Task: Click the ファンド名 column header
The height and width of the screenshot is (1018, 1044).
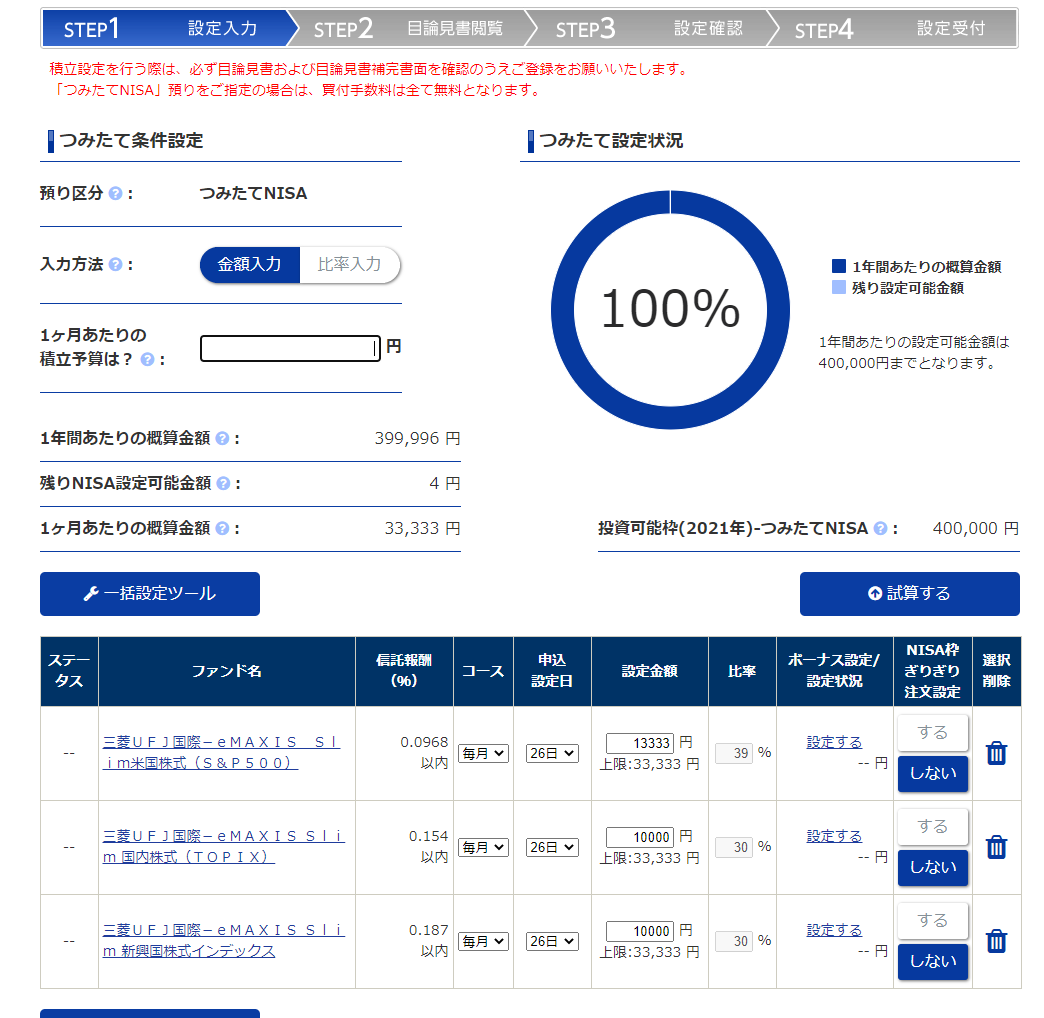Action: [227, 671]
